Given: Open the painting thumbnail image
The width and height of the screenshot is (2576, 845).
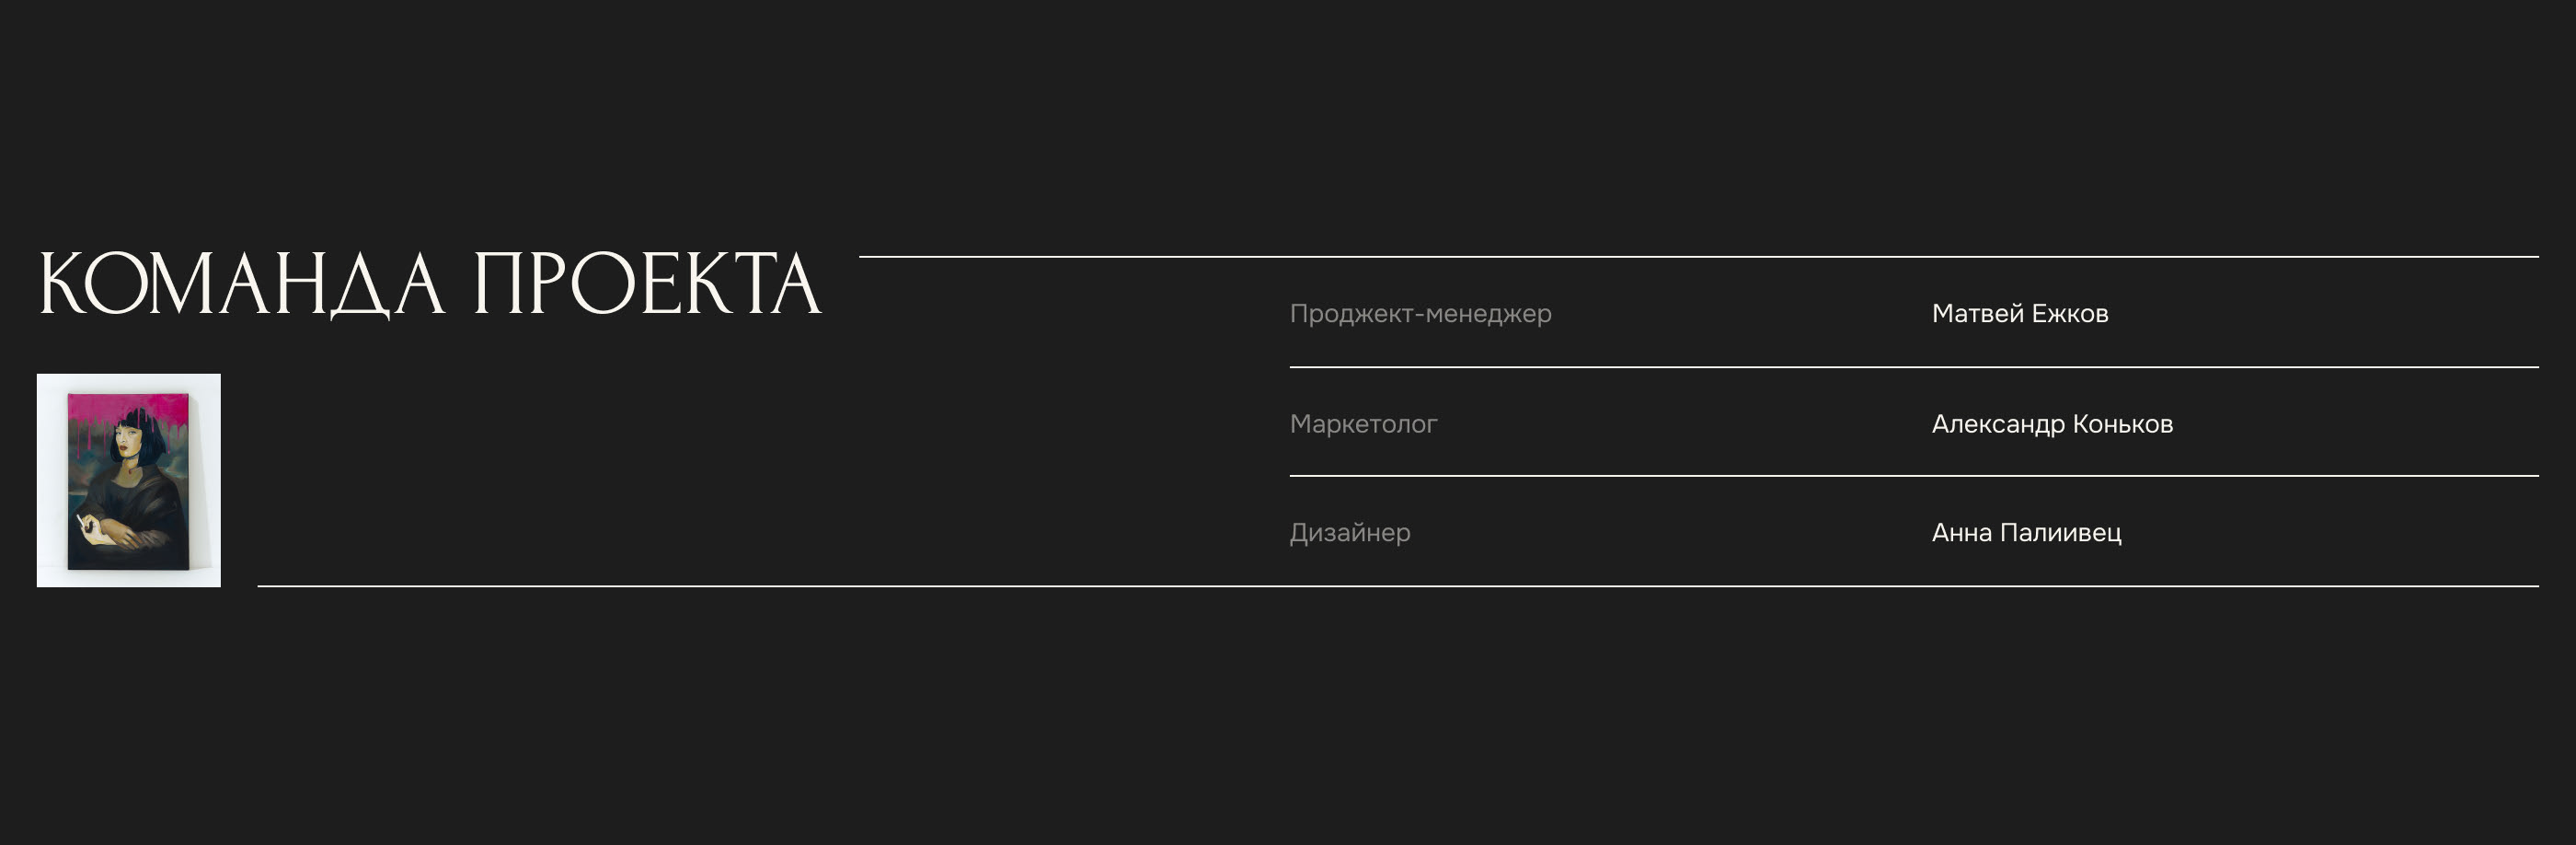Looking at the screenshot, I should 128,480.
